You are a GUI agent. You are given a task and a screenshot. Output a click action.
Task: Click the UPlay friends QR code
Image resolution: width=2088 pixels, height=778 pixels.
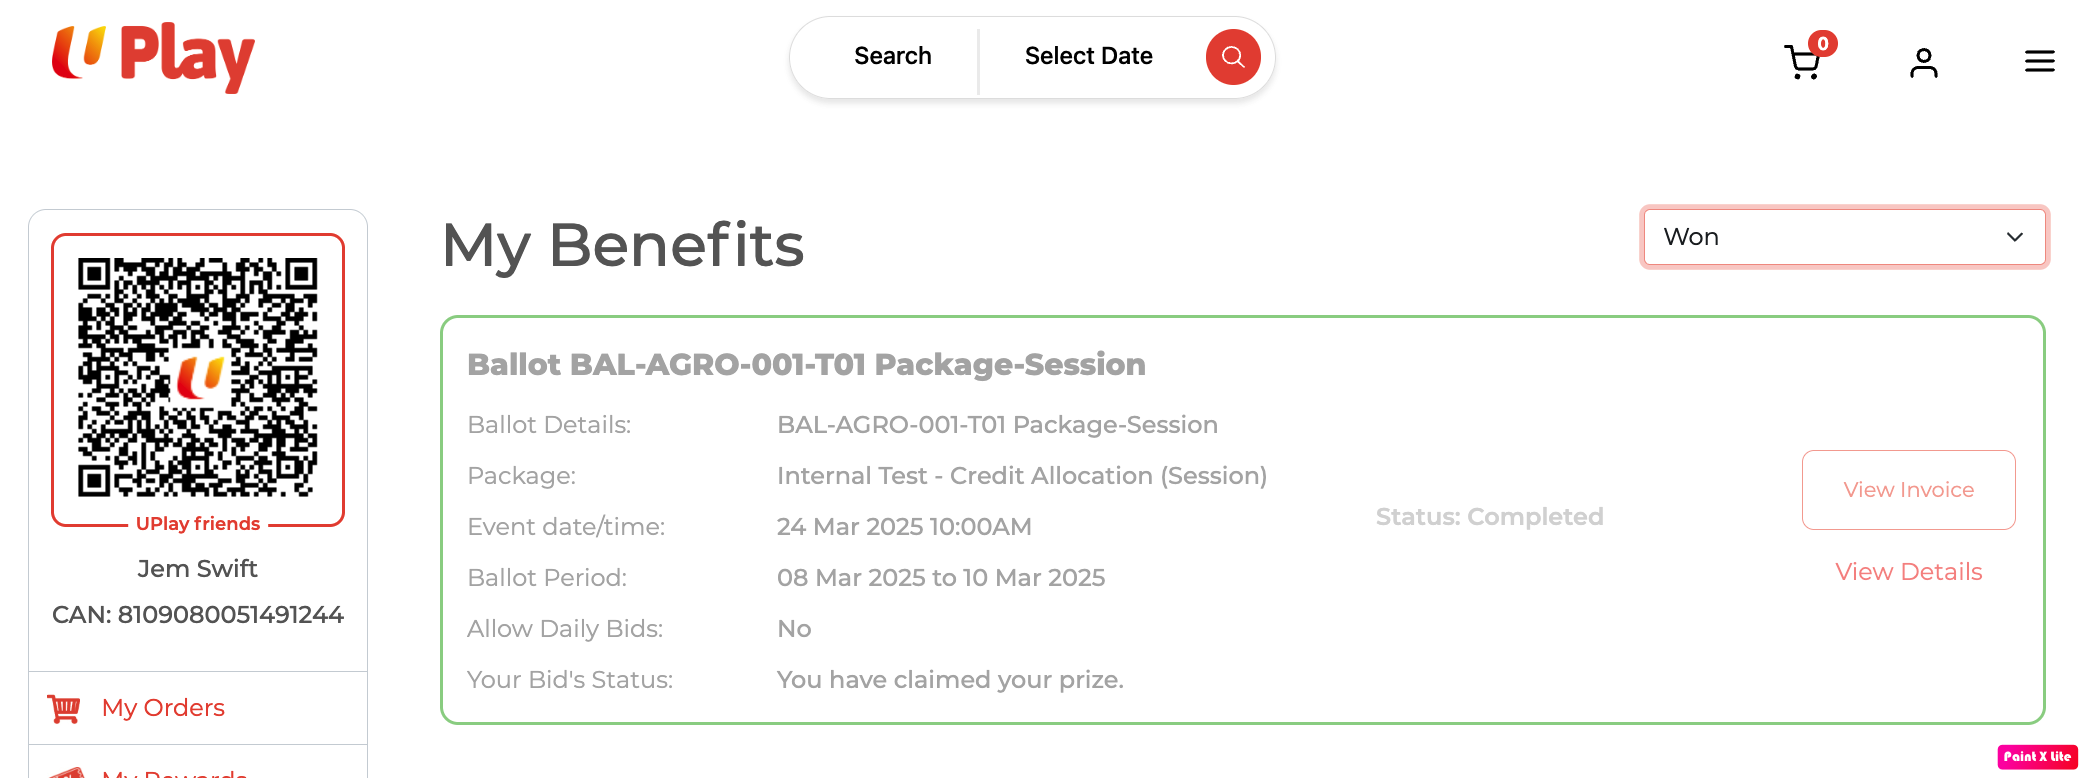coord(198,378)
